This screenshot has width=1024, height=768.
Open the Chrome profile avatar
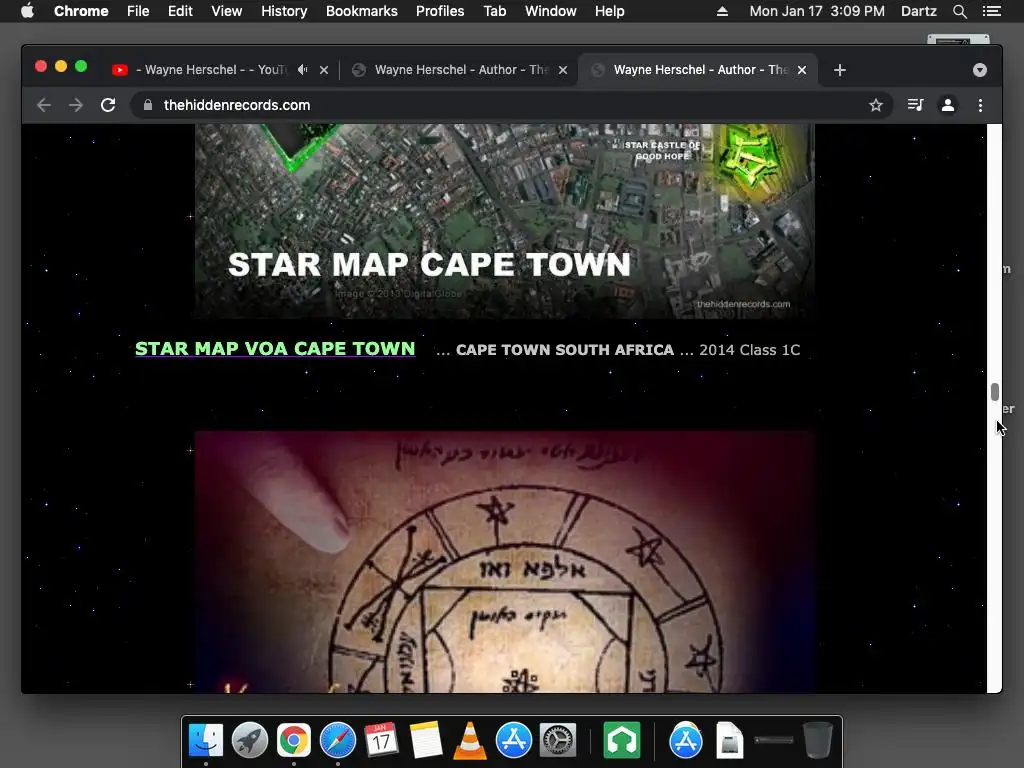click(x=948, y=105)
